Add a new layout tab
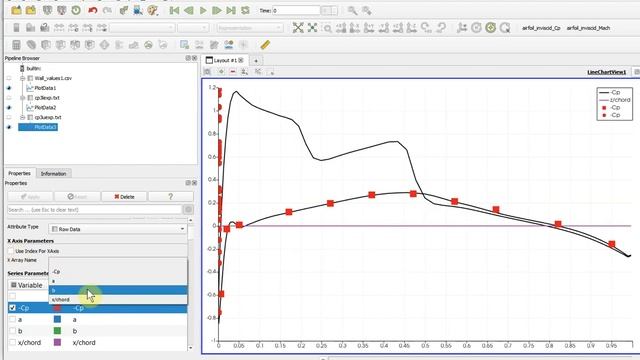 pos(256,61)
